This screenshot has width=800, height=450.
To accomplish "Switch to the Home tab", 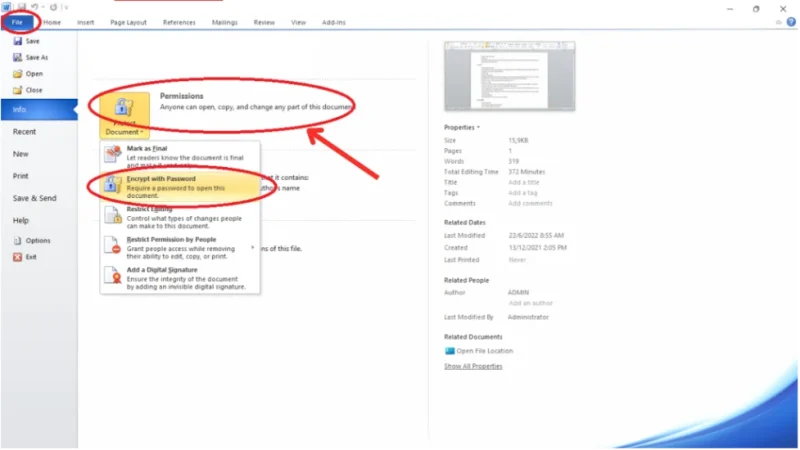I will [x=52, y=22].
